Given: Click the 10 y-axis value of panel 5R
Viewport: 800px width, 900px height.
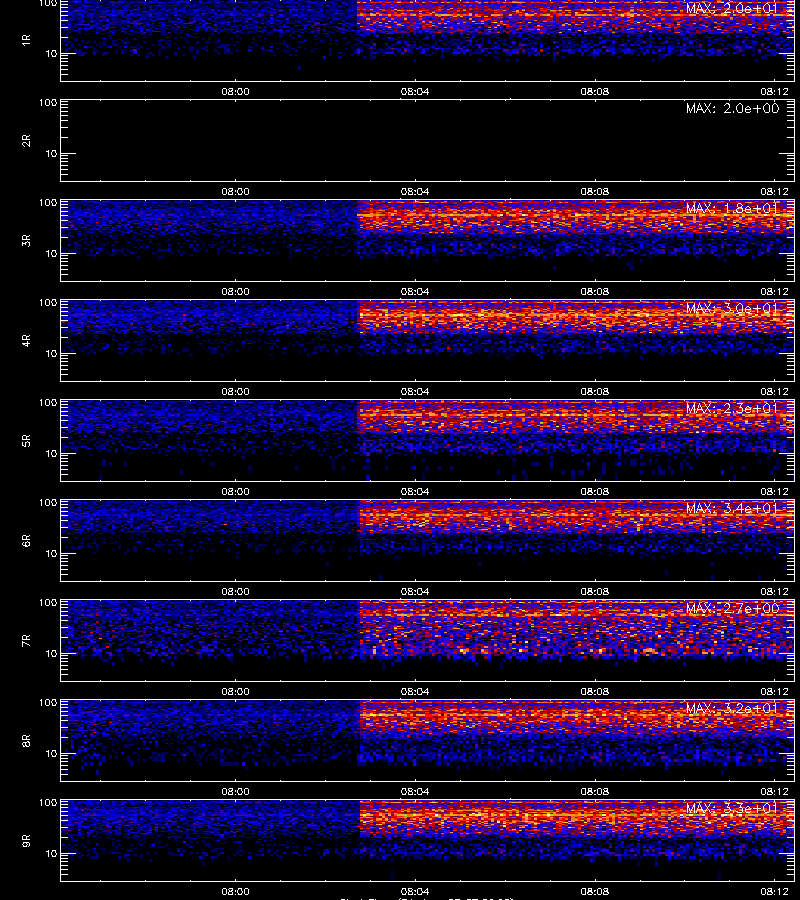Looking at the screenshot, I should (x=51, y=453).
